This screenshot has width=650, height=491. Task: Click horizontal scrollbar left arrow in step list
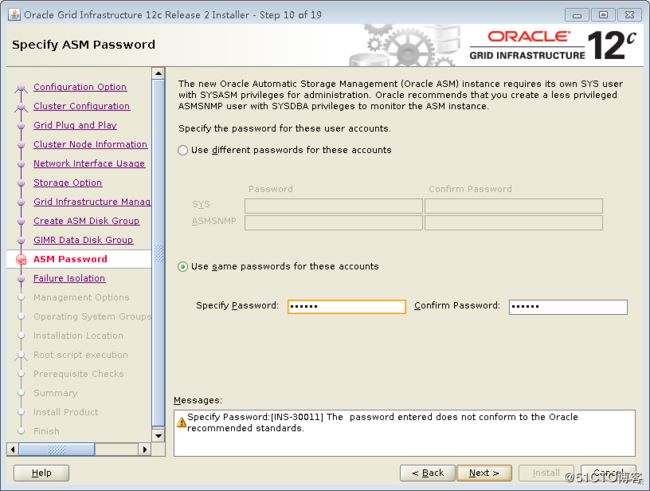pos(12,449)
